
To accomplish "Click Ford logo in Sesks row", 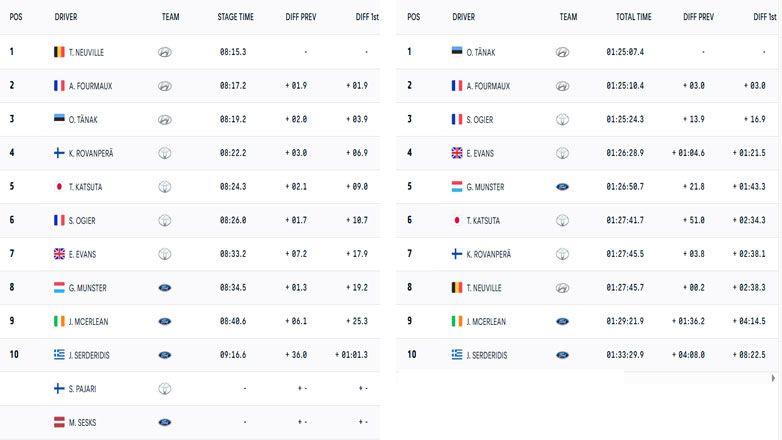I will (165, 423).
